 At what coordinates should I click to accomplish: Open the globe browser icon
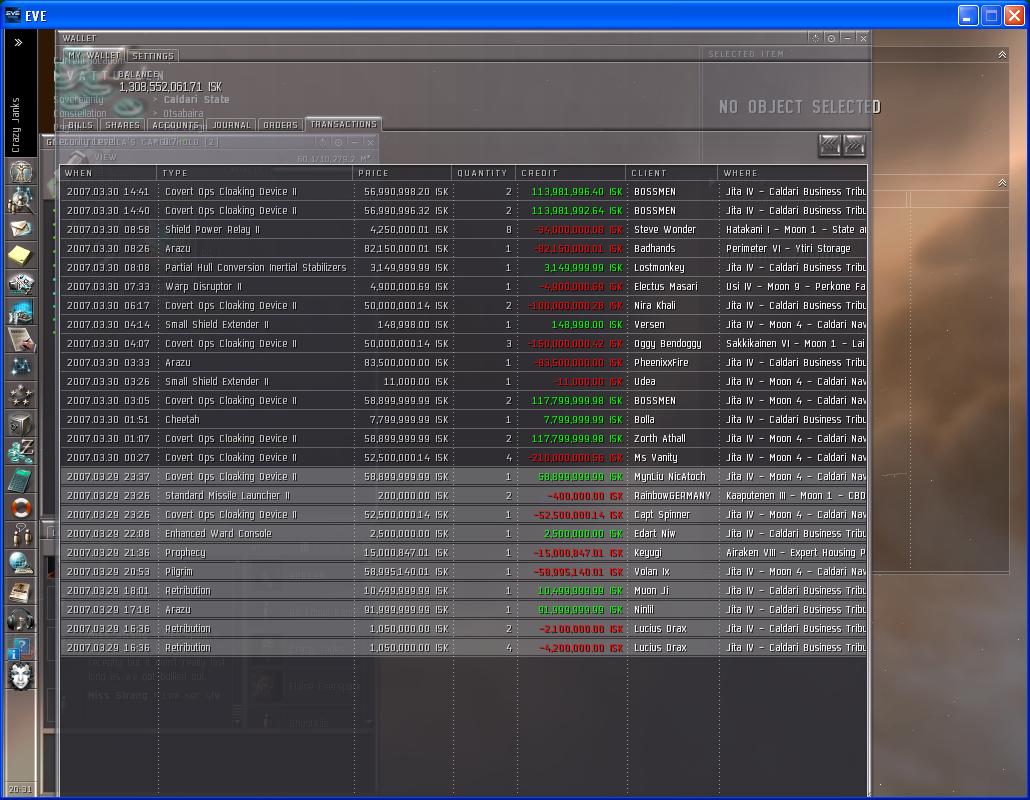pos(20,563)
